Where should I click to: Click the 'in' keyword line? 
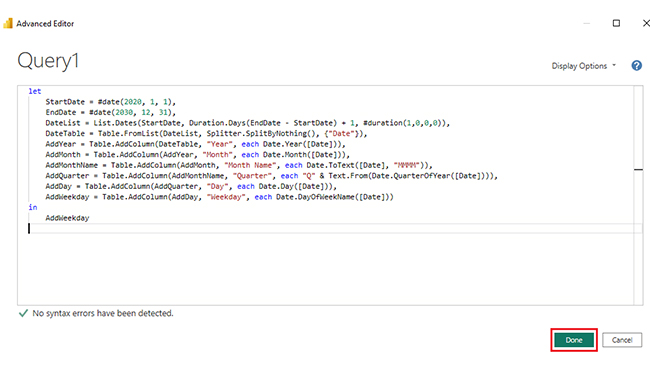33,207
